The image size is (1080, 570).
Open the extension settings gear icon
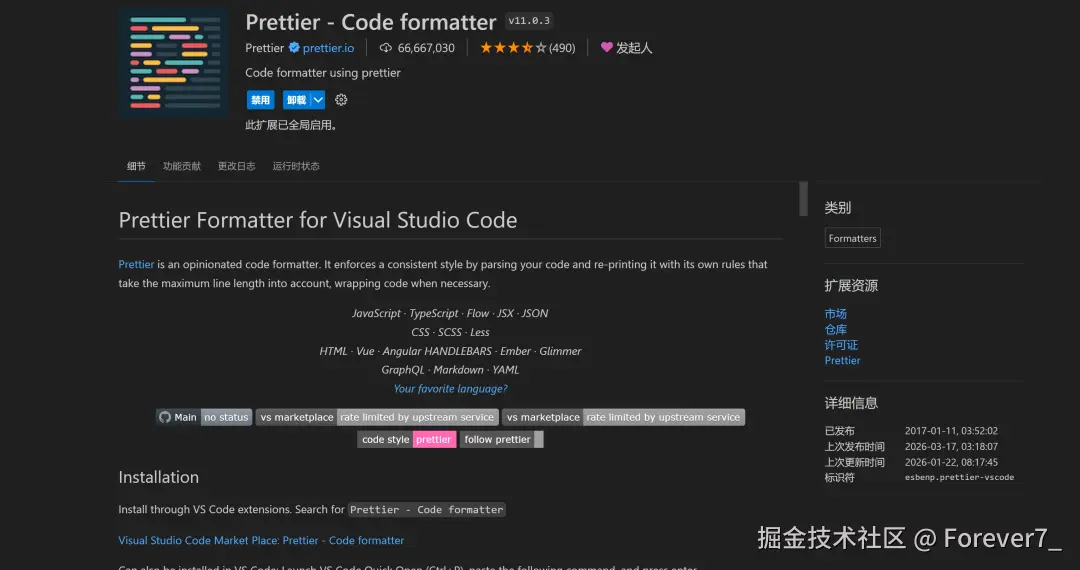point(341,100)
